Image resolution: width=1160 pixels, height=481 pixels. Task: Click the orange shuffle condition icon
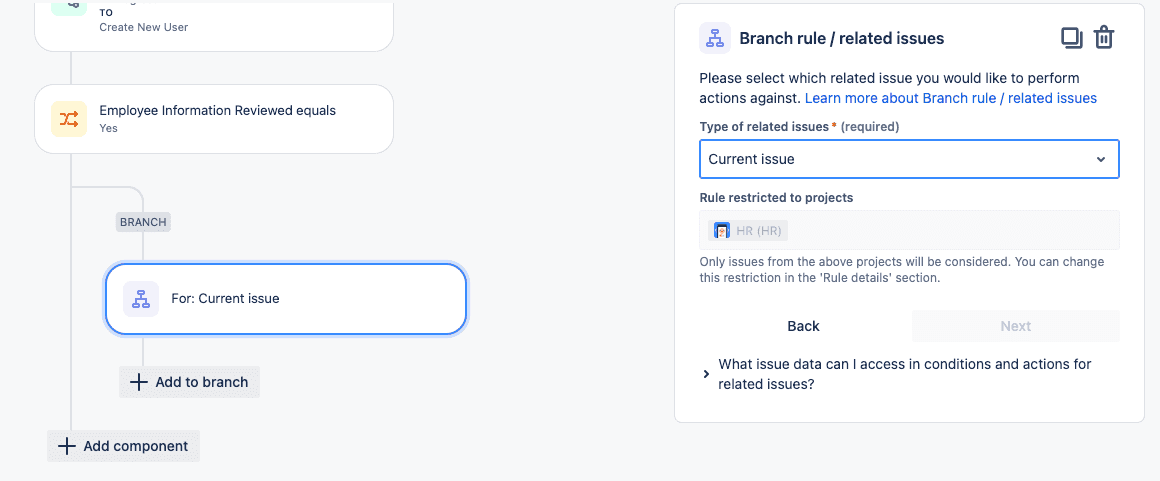pos(69,119)
